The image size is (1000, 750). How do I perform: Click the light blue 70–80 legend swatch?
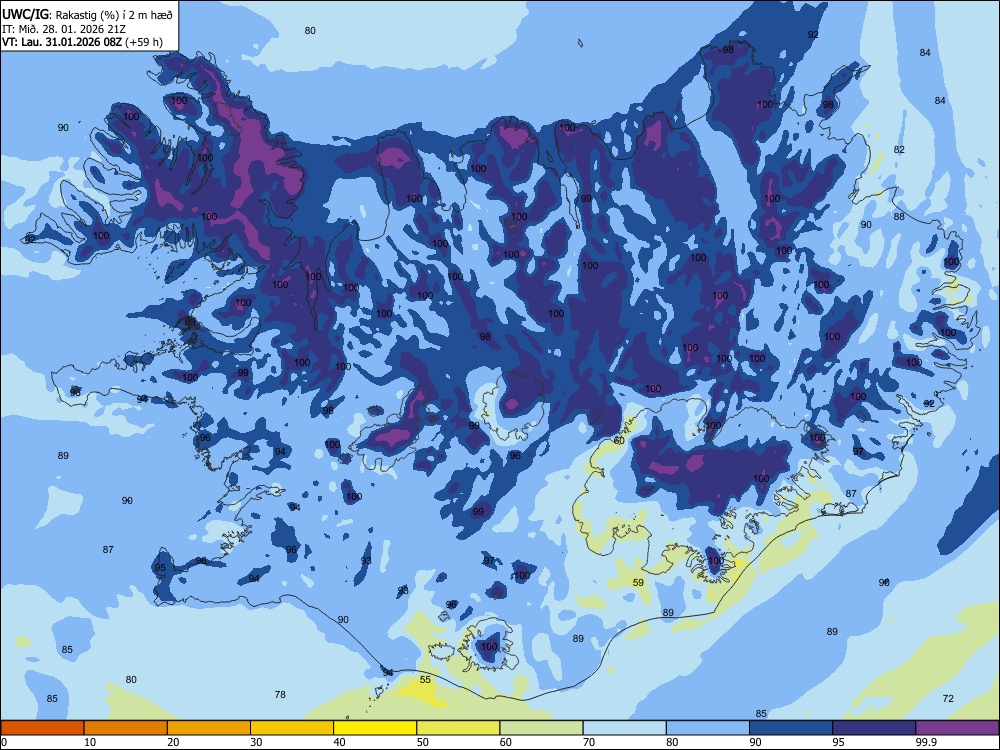[x=625, y=728]
